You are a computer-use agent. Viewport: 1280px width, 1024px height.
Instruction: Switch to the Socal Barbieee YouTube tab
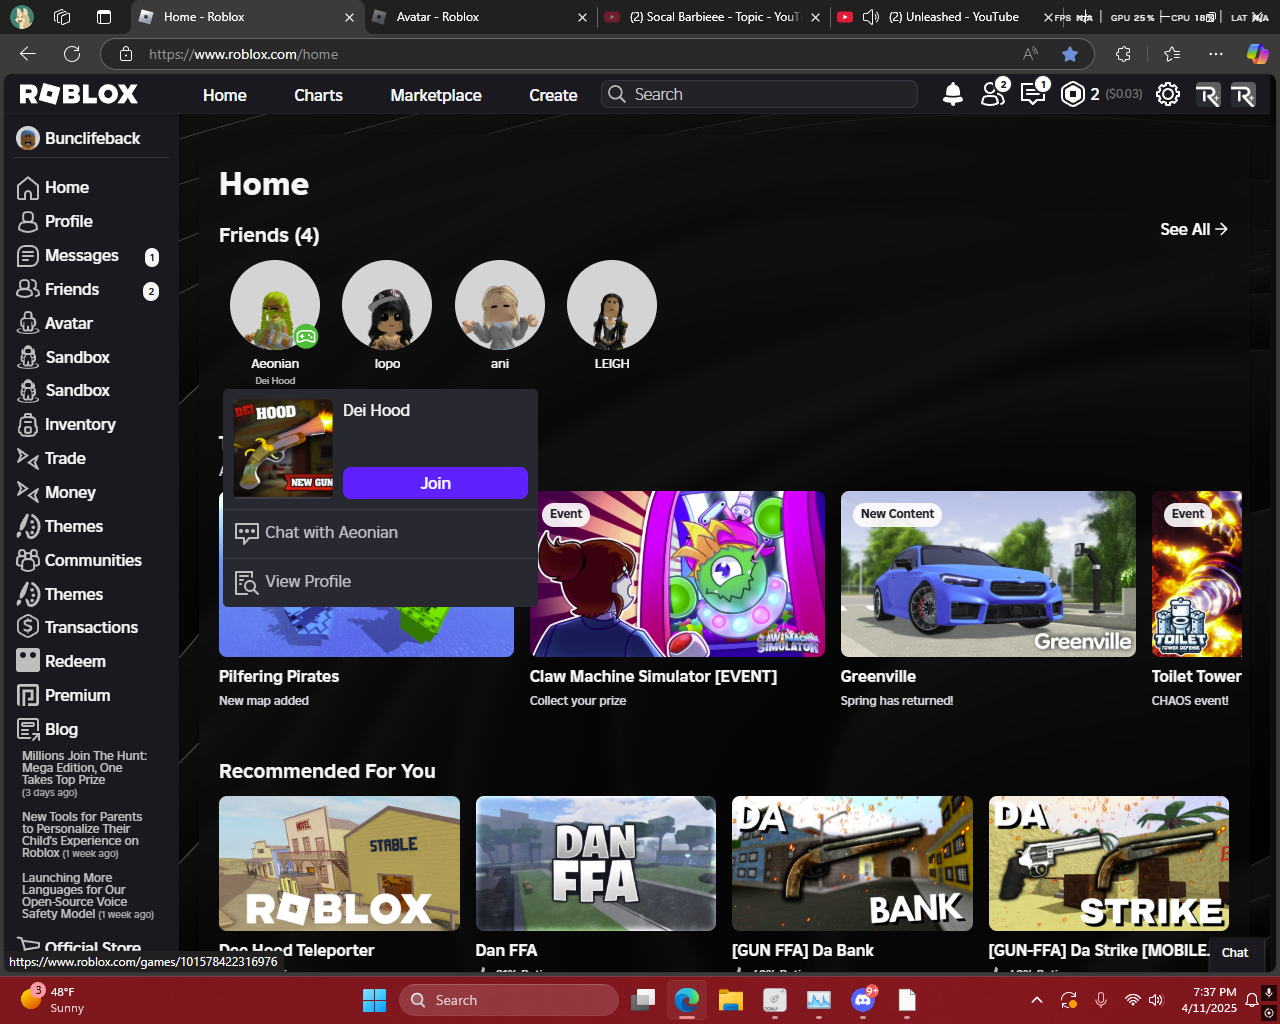(713, 17)
